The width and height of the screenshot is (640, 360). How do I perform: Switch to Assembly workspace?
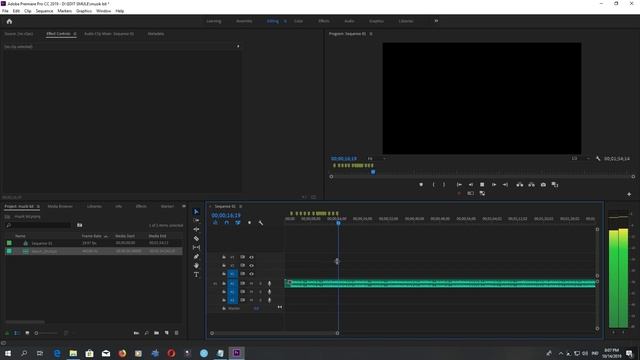(244, 21)
